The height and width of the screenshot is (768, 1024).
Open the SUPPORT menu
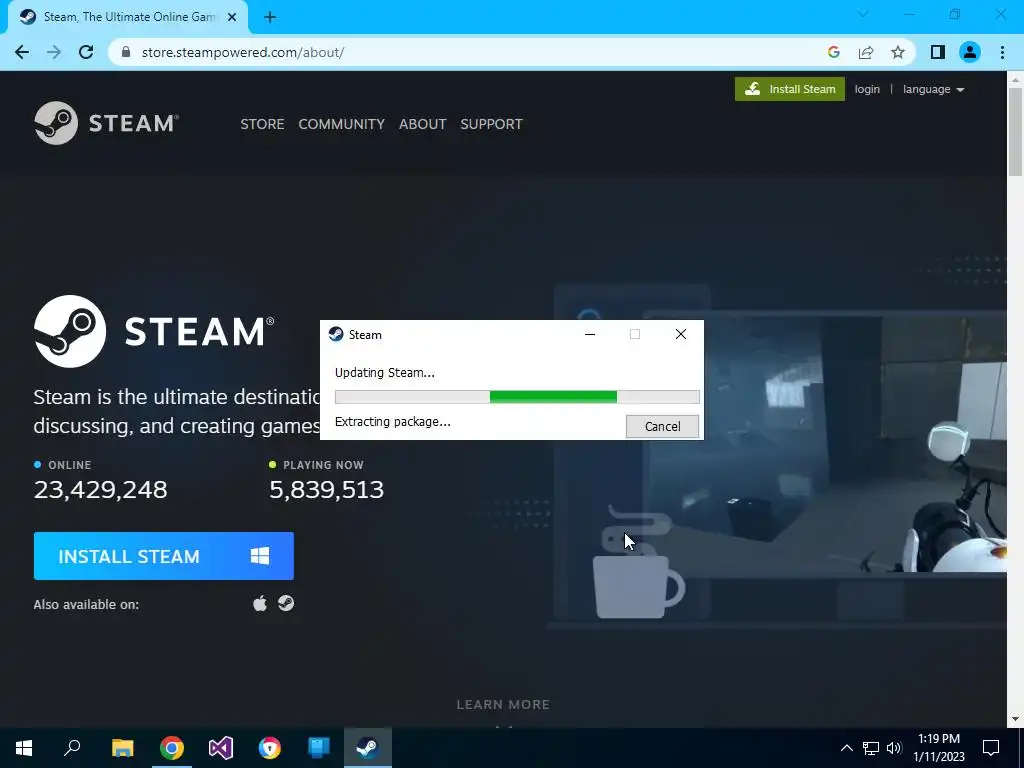point(491,124)
